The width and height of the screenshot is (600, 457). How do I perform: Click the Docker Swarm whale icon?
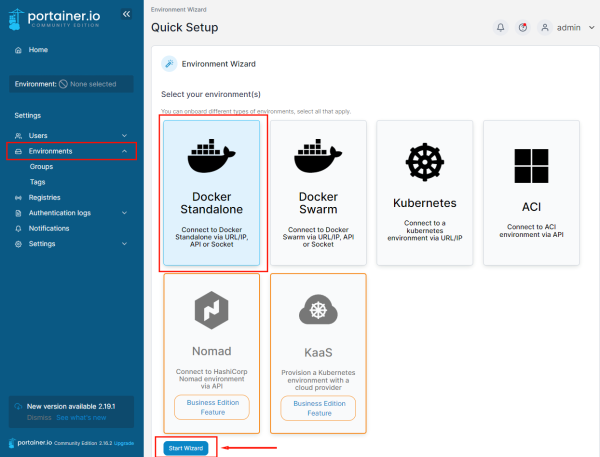[318, 157]
